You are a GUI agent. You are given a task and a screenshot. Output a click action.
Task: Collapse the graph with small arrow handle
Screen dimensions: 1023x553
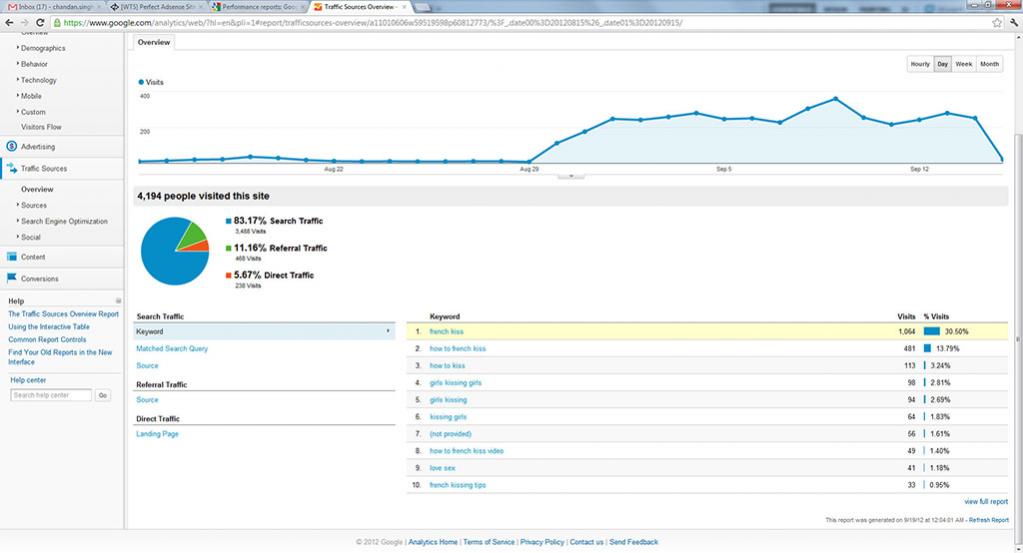pyautogui.click(x=571, y=176)
